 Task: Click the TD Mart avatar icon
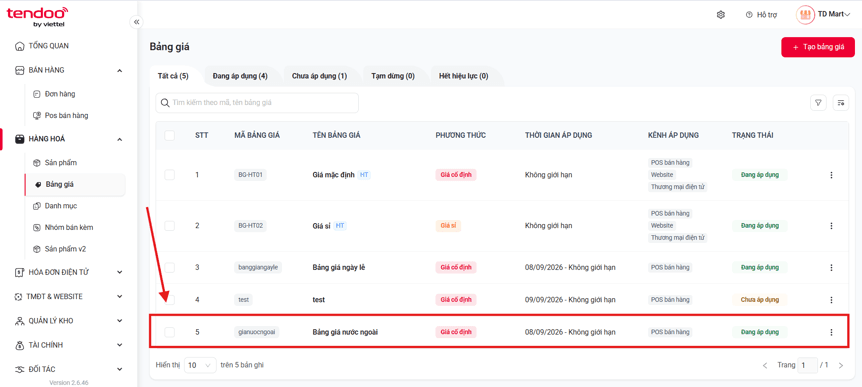click(805, 14)
